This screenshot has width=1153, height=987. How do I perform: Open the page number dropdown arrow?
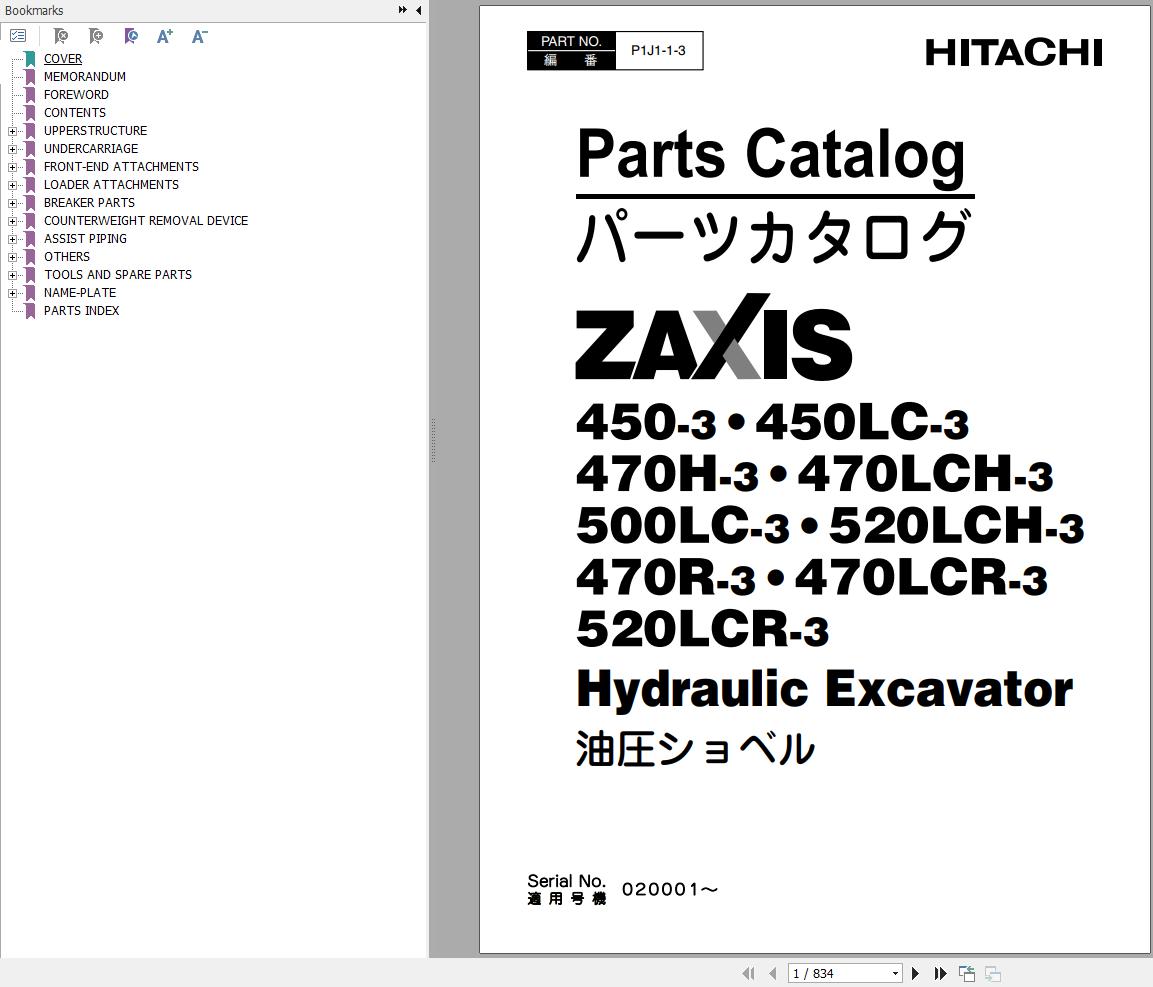click(x=895, y=973)
